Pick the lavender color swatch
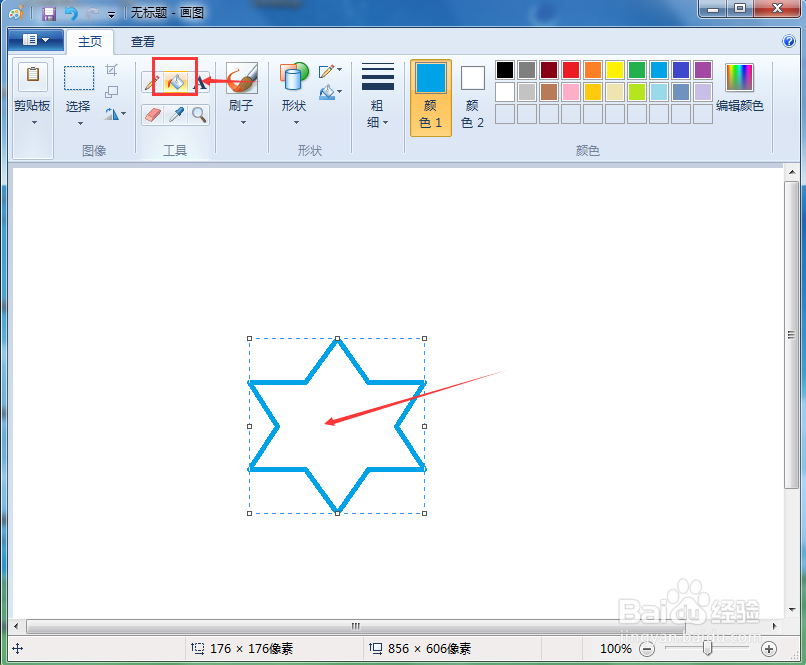 703,92
